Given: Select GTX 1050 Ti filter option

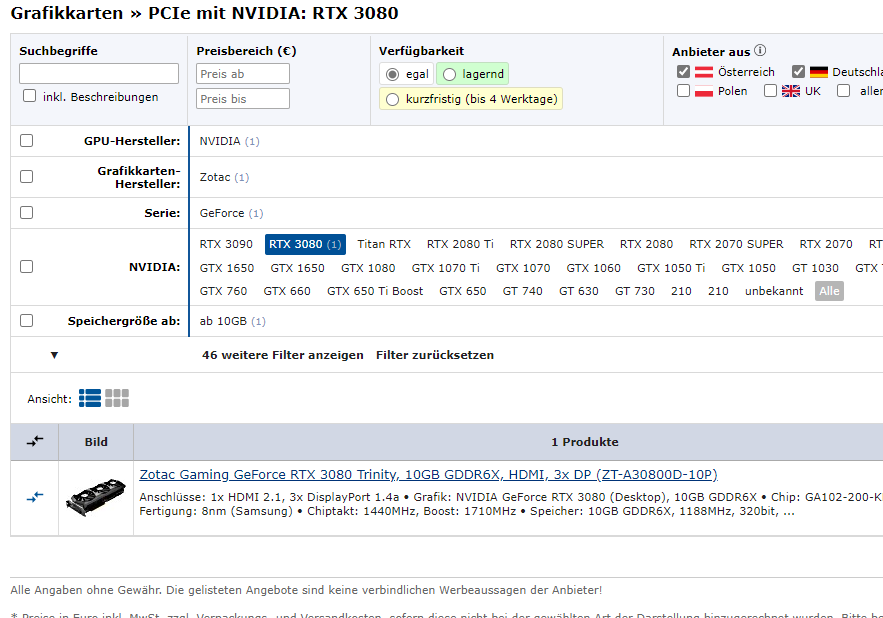Looking at the screenshot, I should [671, 268].
